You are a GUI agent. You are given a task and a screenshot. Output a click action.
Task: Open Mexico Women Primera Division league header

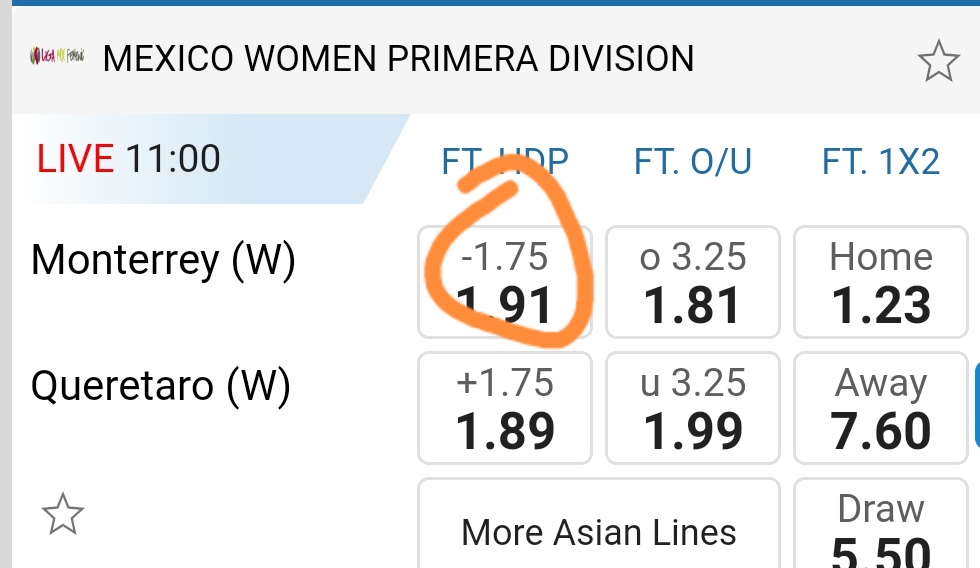(x=398, y=59)
